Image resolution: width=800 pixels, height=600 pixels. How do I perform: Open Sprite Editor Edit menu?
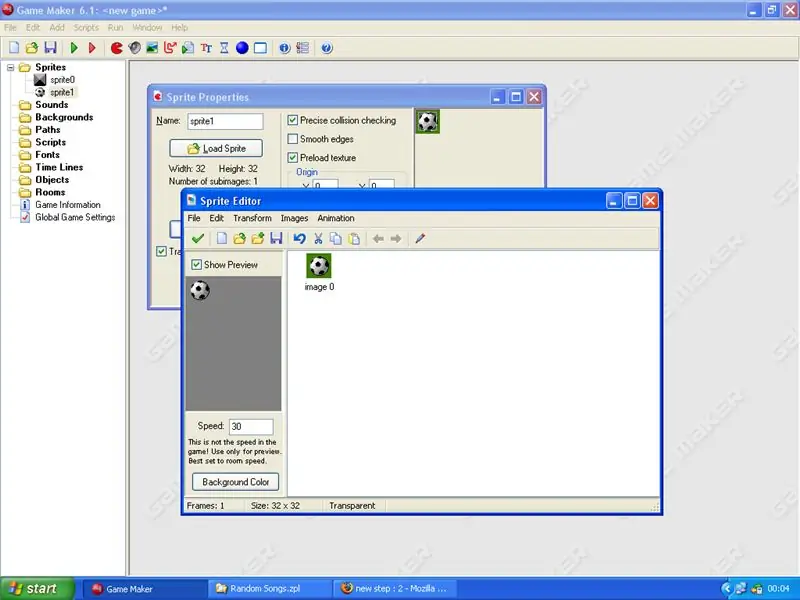[216, 218]
